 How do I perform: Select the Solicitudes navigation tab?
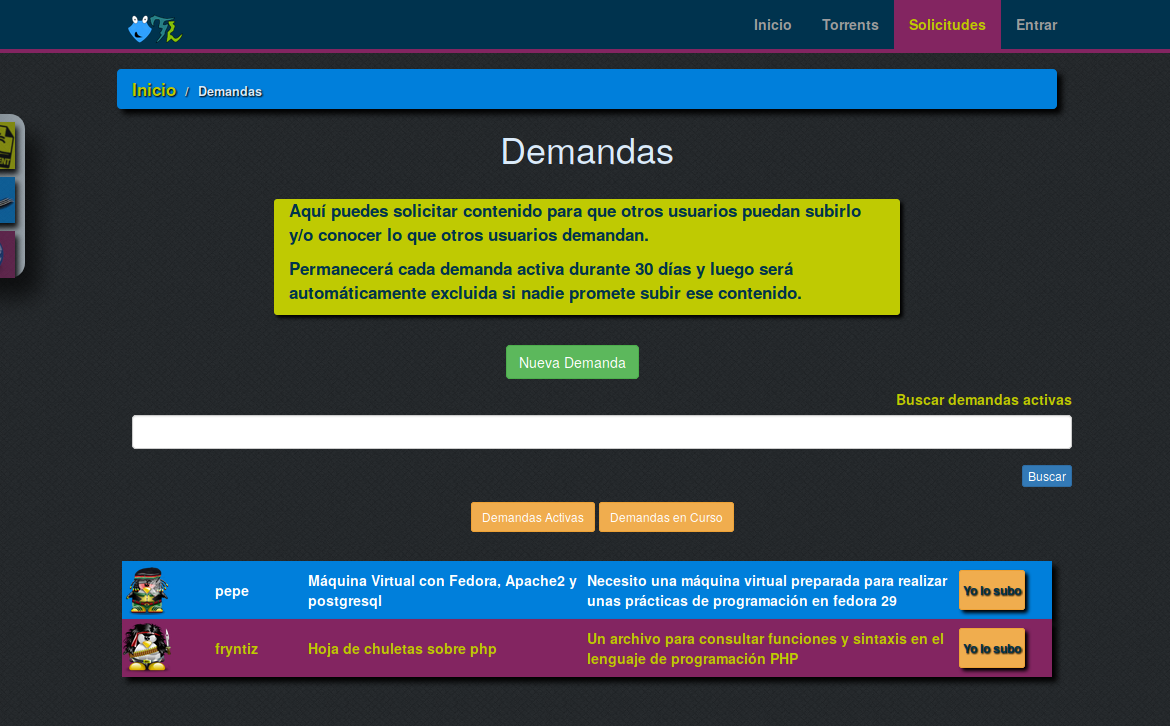coord(947,25)
